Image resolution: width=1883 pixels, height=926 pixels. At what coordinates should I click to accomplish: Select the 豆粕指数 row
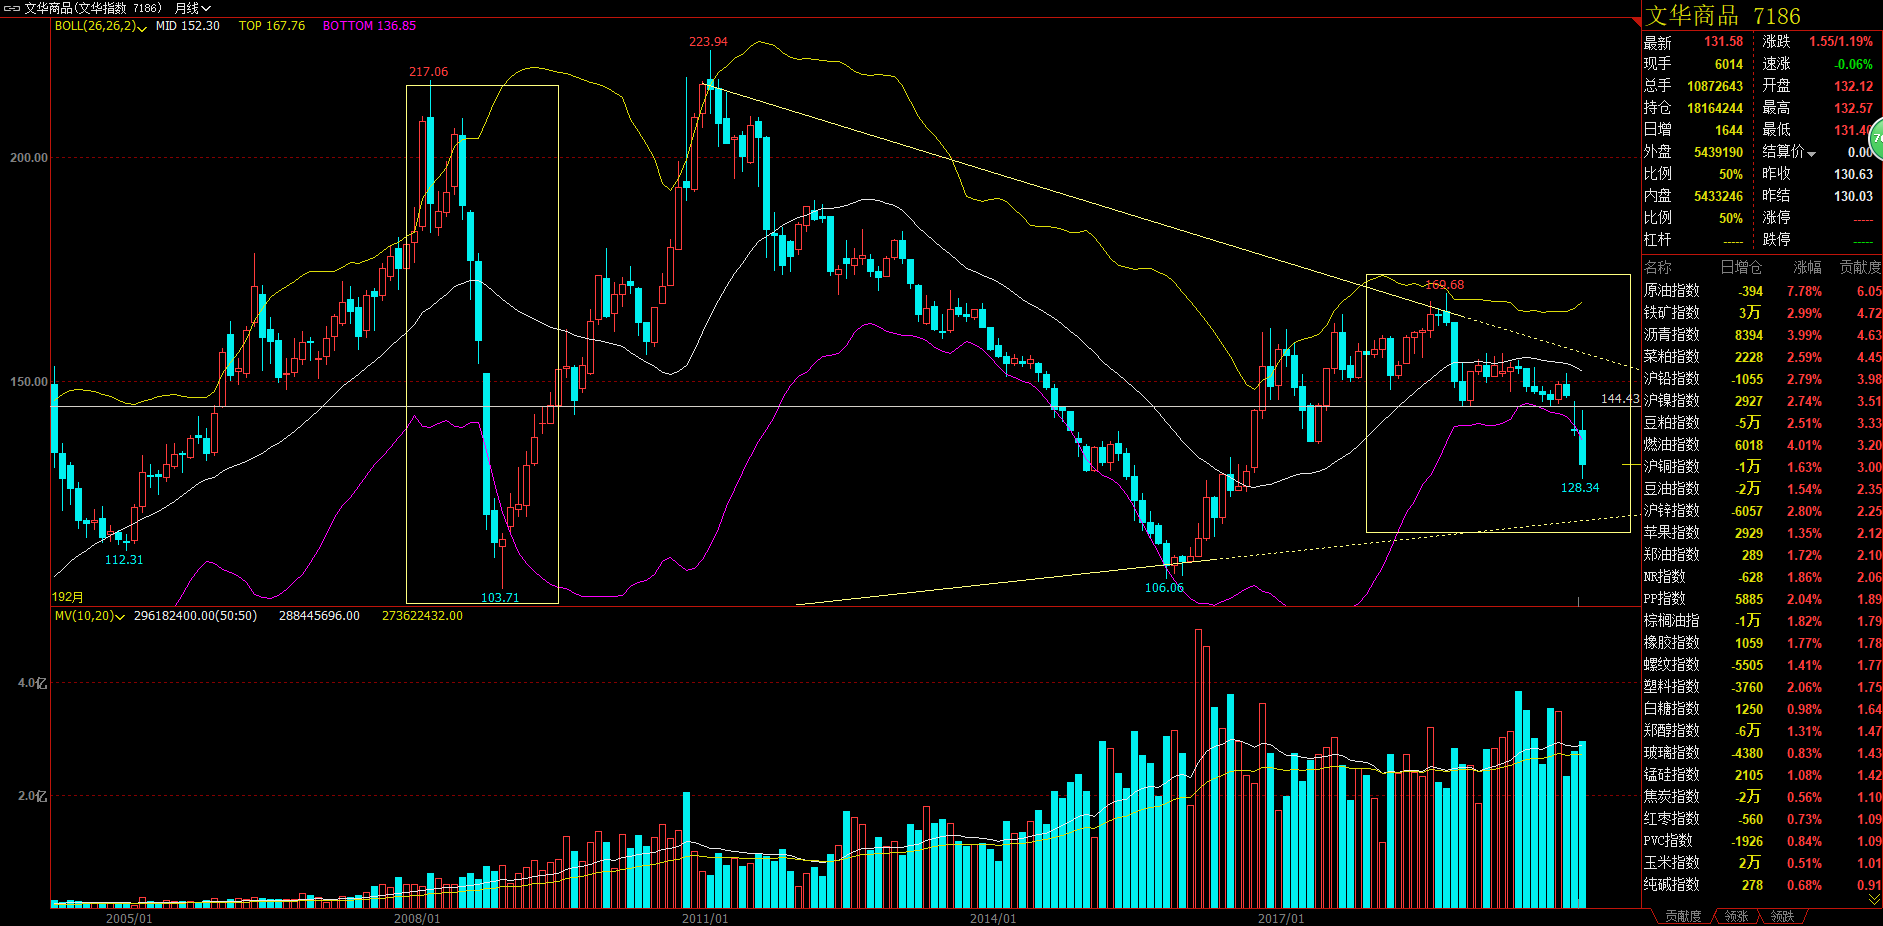click(x=1762, y=423)
